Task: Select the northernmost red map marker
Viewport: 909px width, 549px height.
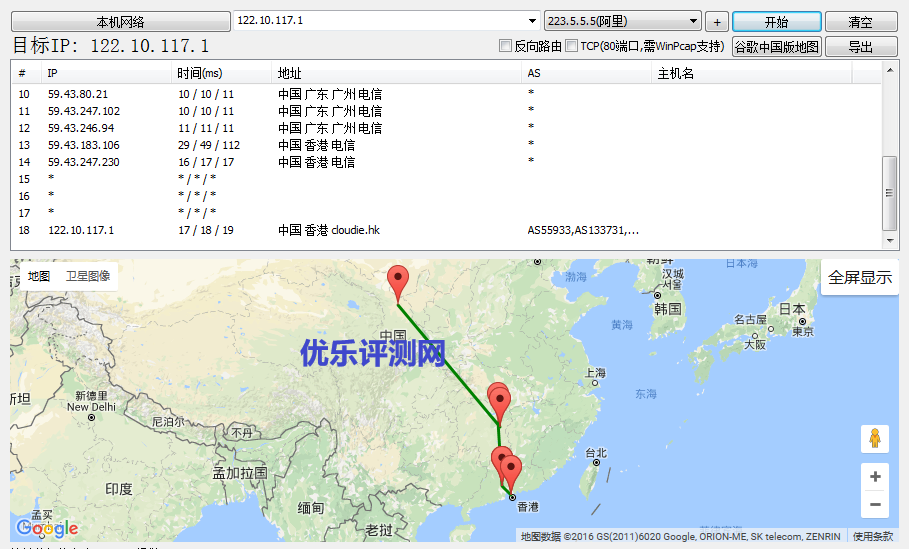Action: click(398, 284)
